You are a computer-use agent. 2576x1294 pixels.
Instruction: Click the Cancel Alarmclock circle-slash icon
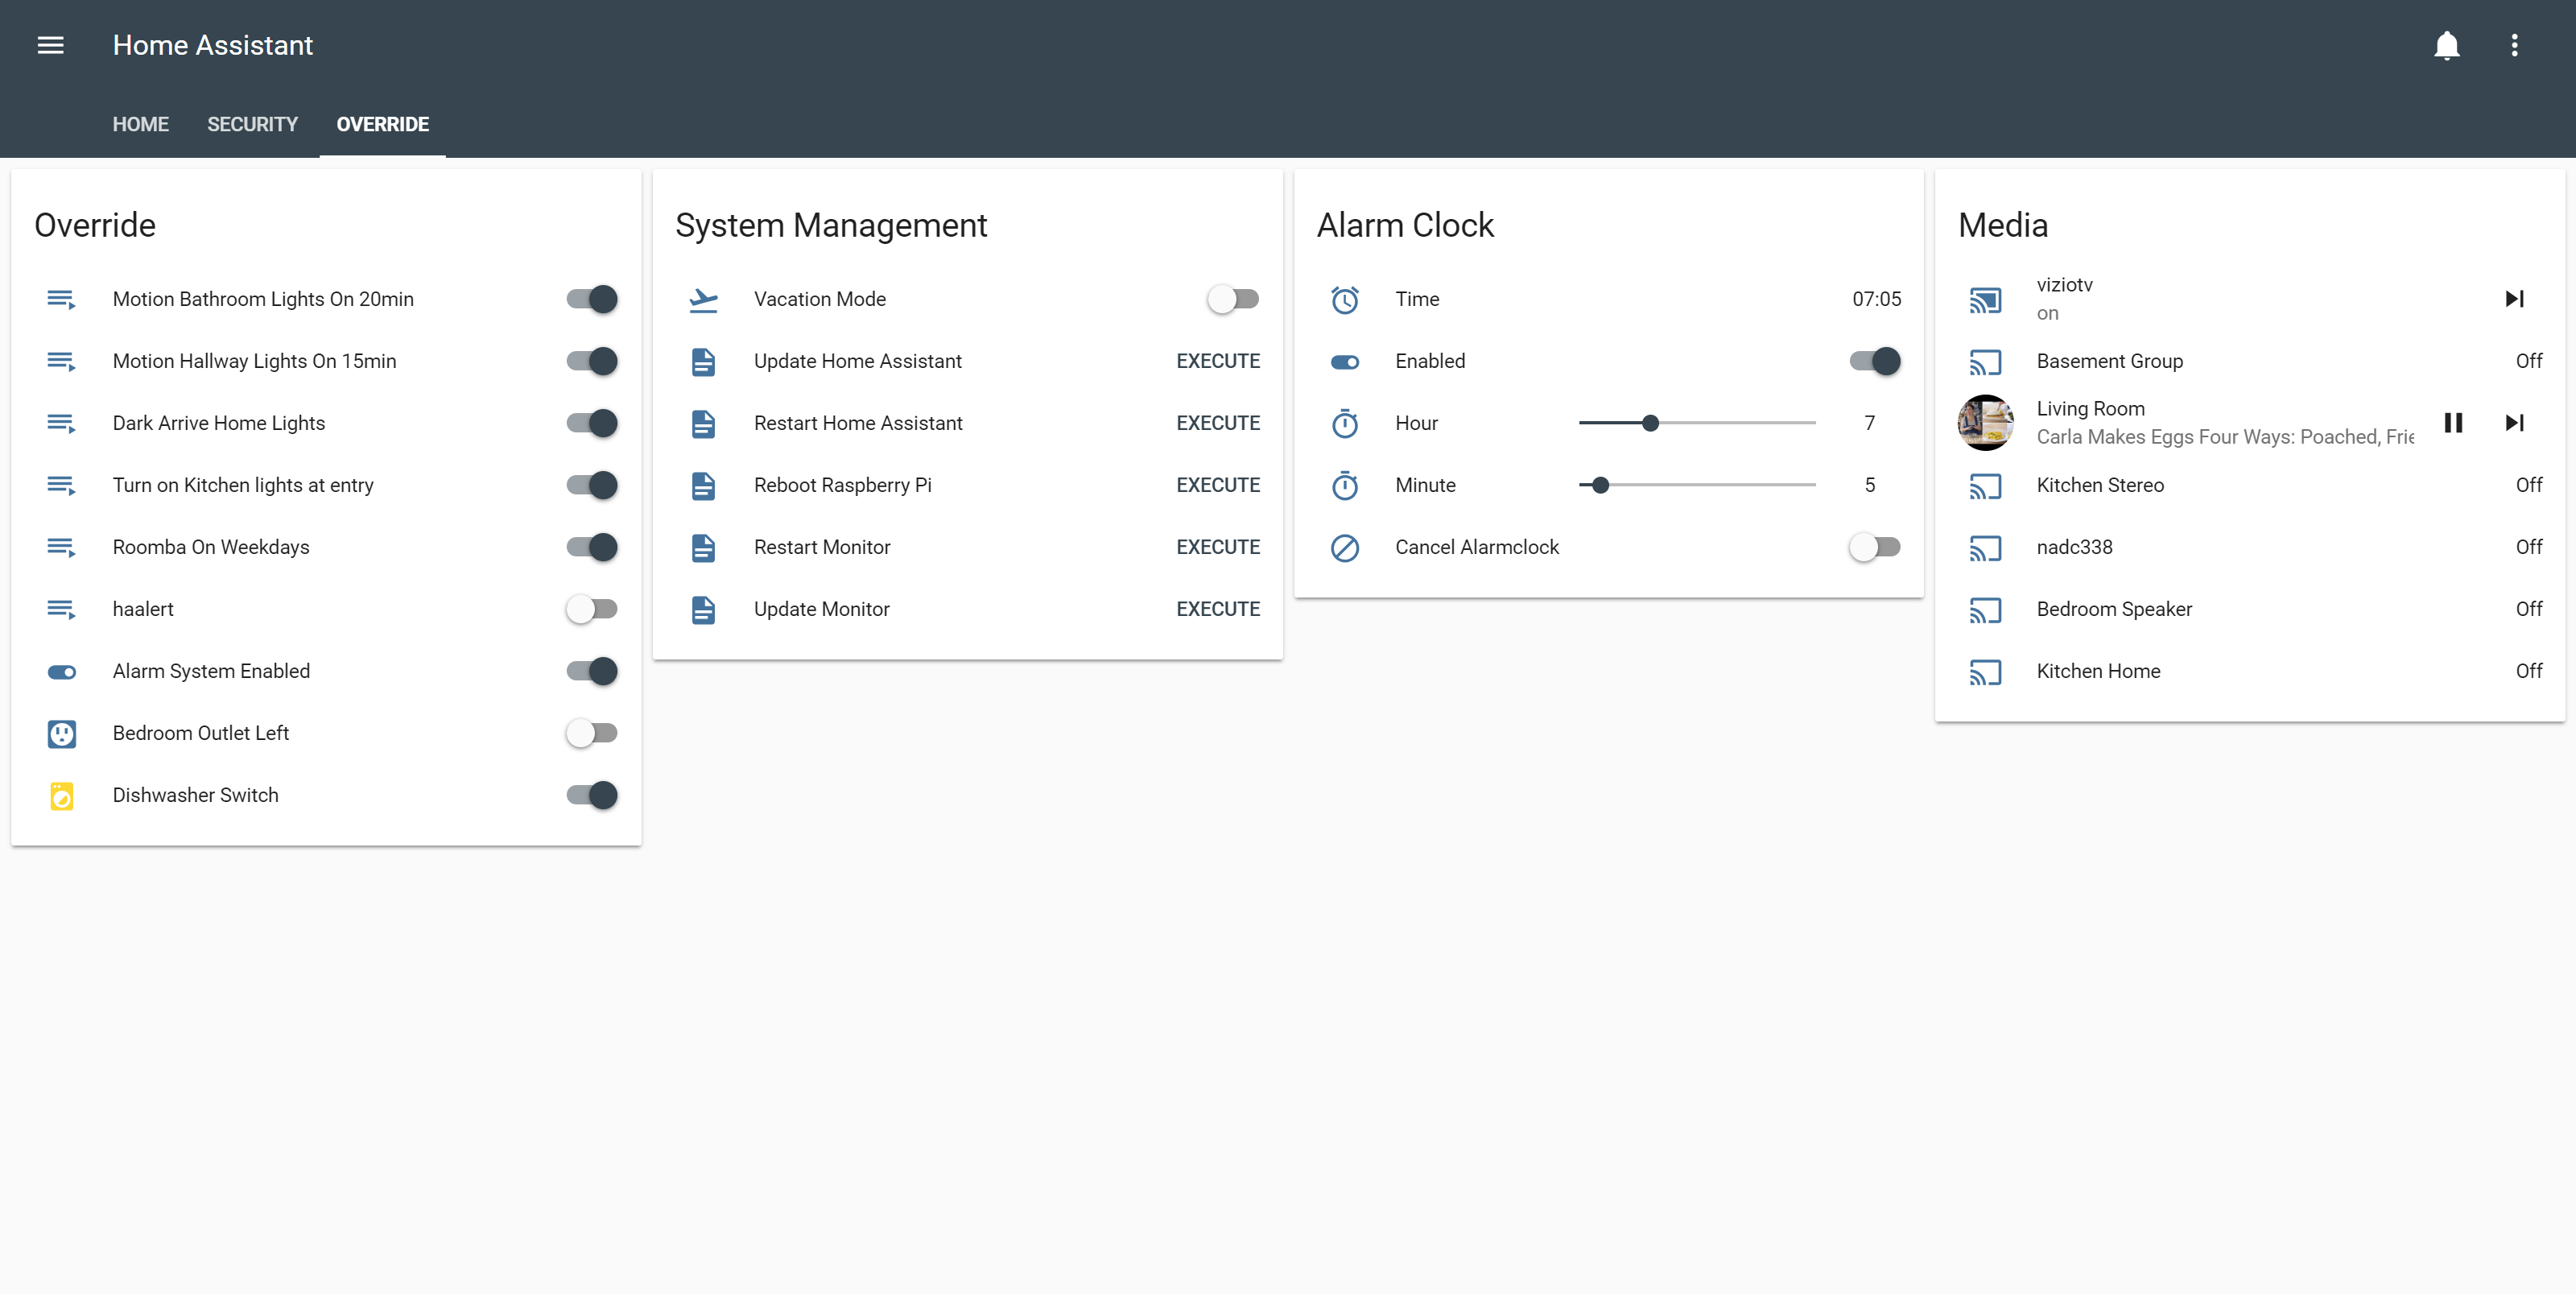[x=1344, y=547]
